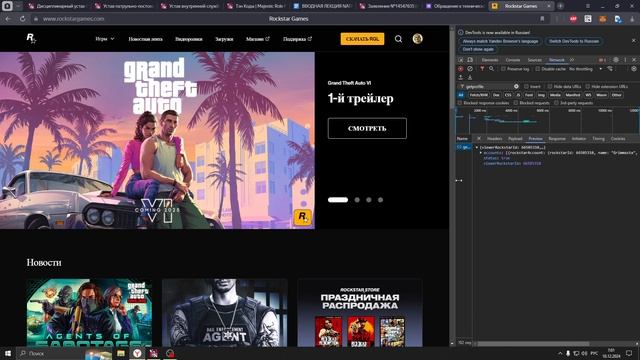The width and height of the screenshot is (640, 360).
Task: Enable Preserve log checkbox
Action: tap(503, 69)
